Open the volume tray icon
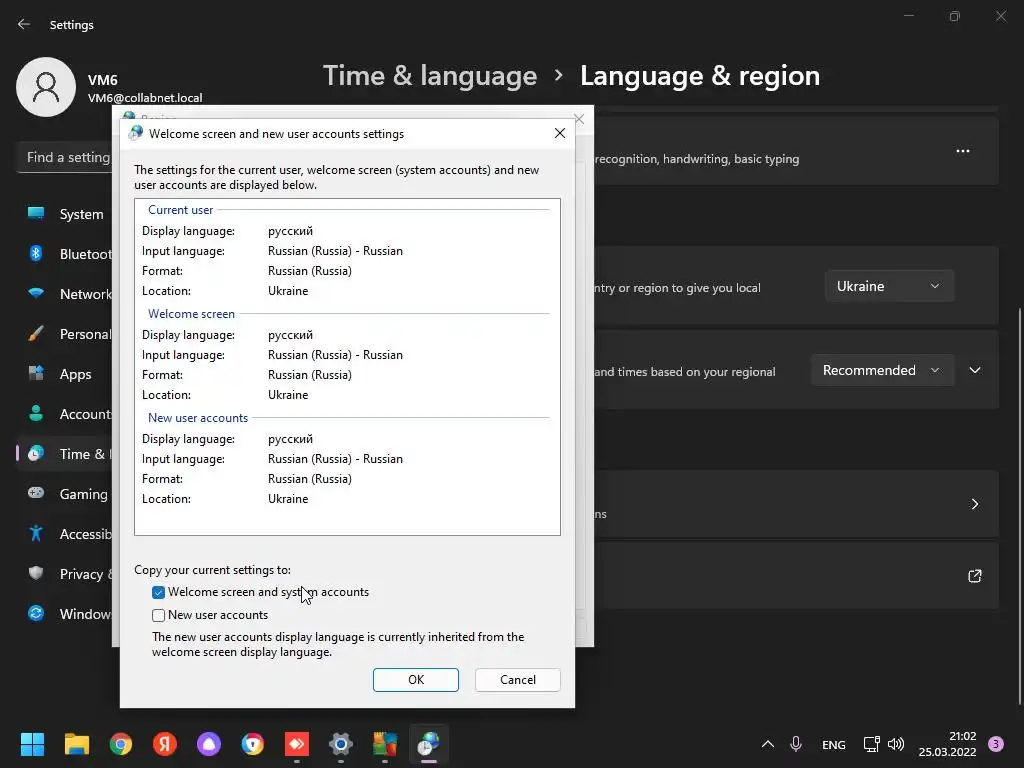 pos(896,744)
